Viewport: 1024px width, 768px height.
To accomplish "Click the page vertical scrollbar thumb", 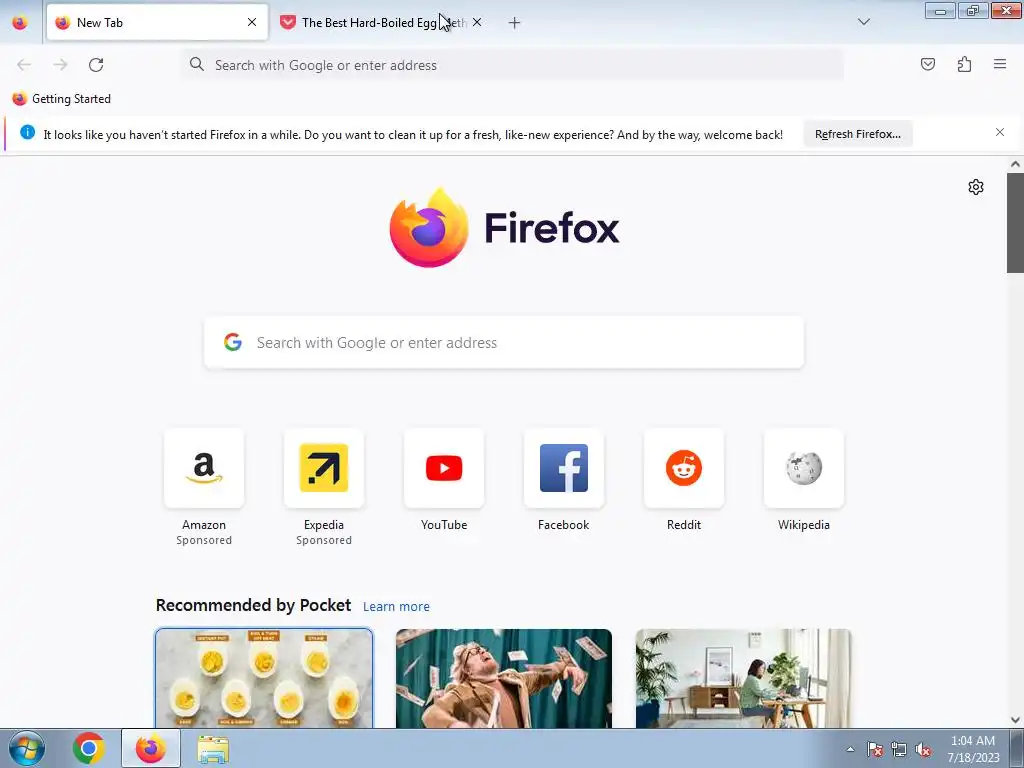I will [1015, 223].
